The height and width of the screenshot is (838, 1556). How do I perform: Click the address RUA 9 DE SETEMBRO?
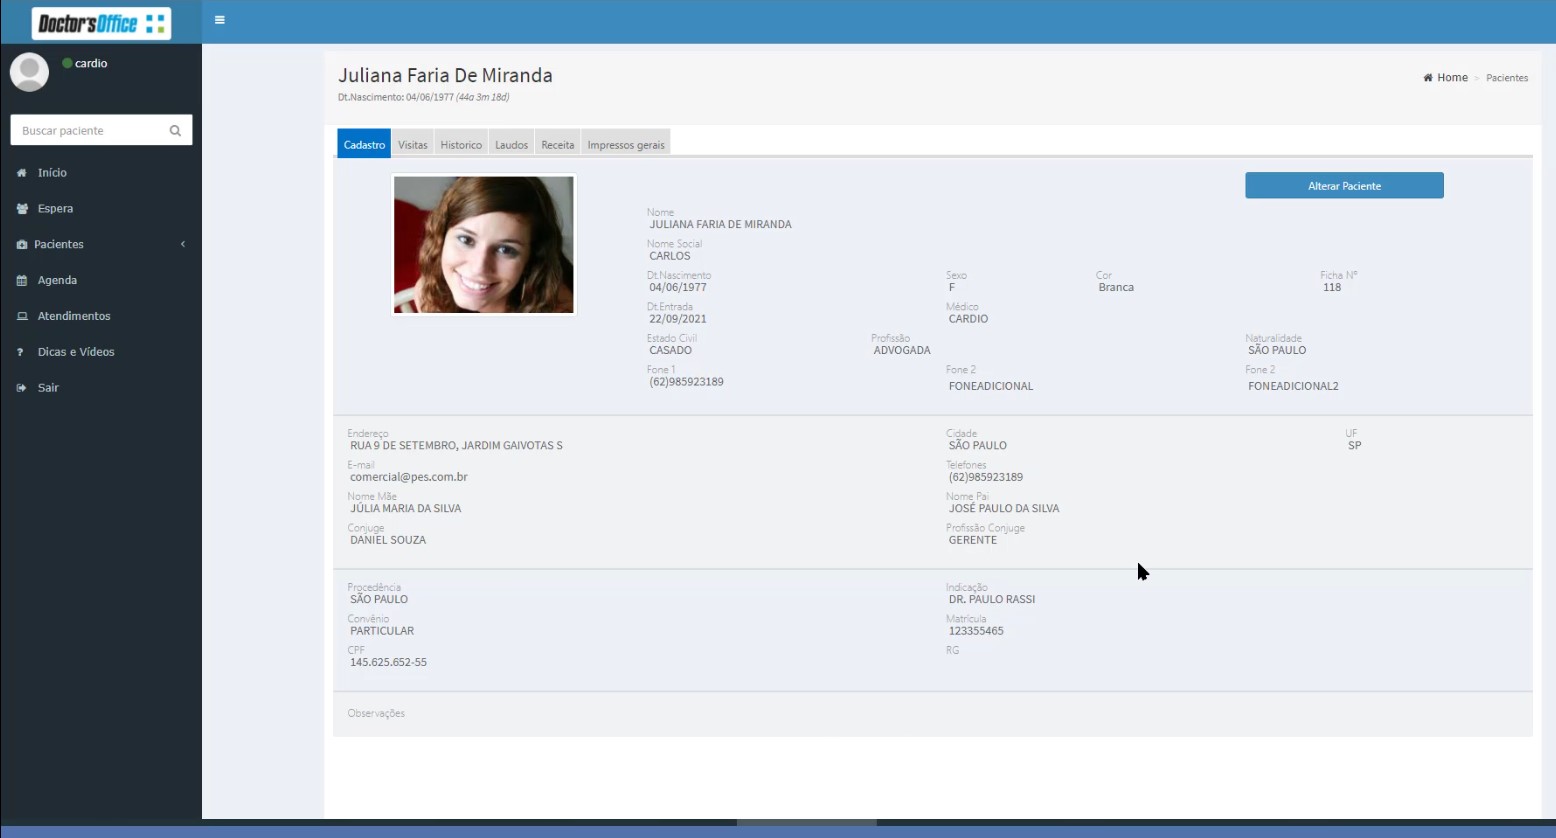click(456, 446)
